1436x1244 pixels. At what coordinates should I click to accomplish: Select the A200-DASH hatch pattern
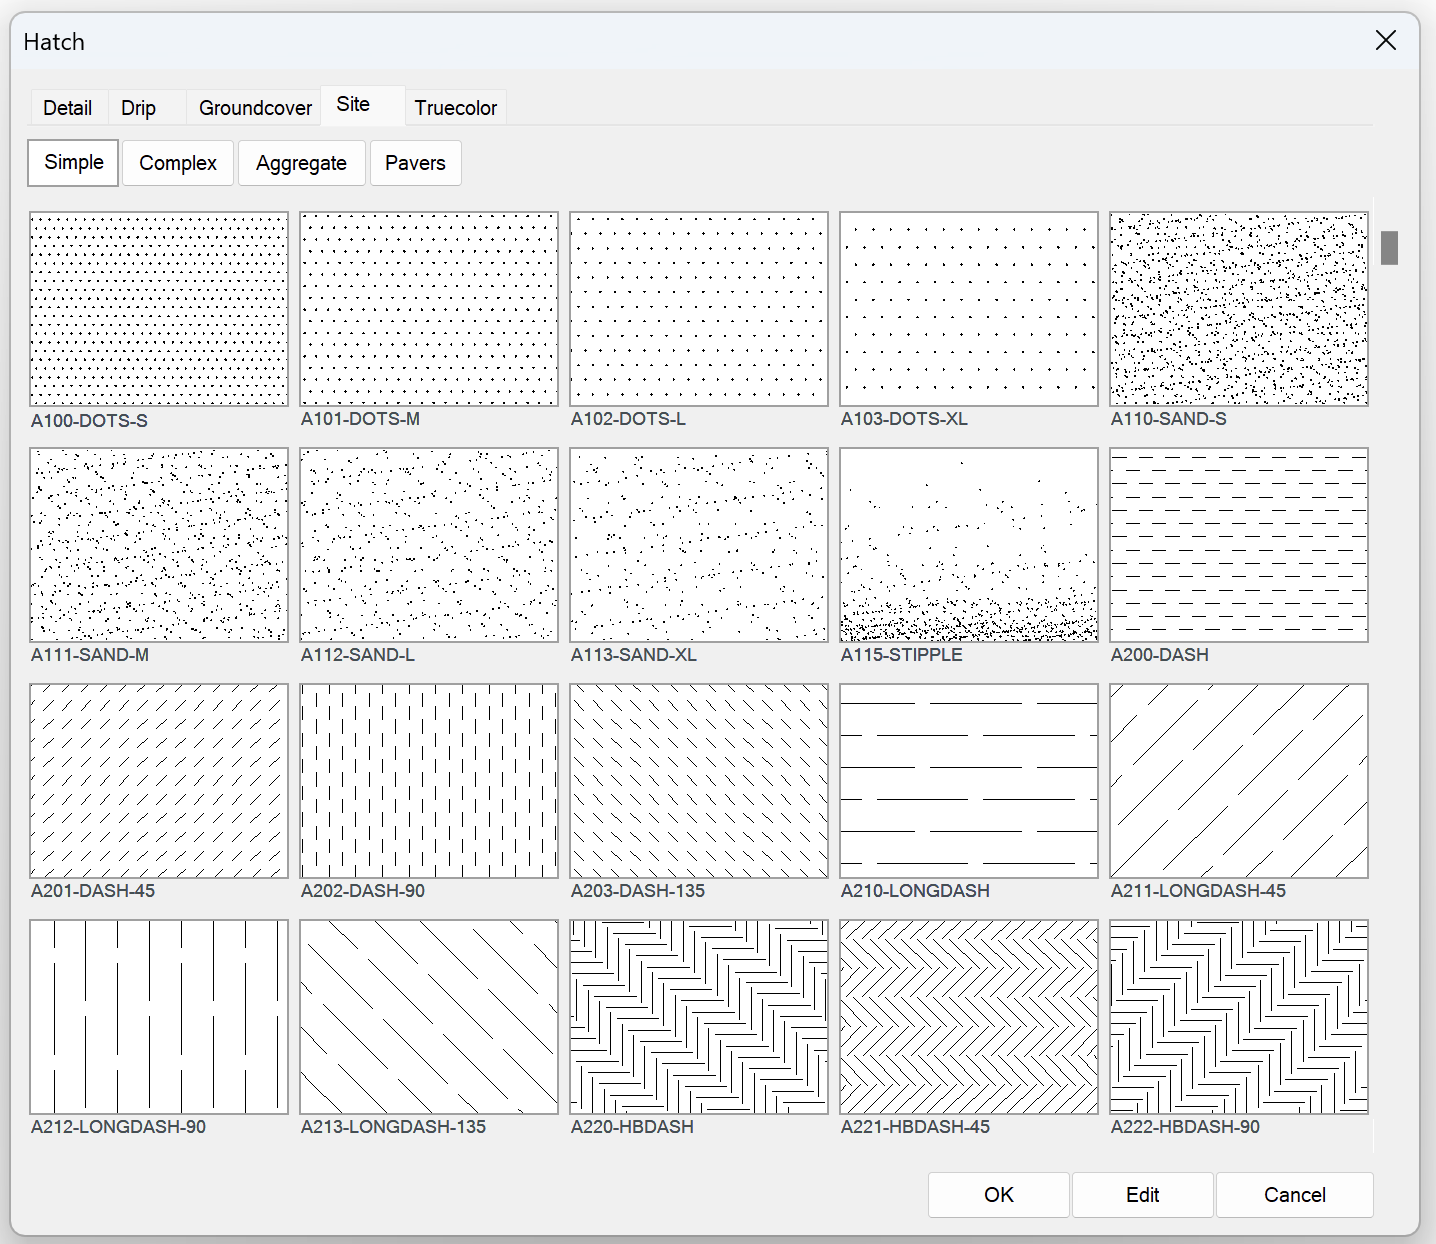[x=1239, y=545]
